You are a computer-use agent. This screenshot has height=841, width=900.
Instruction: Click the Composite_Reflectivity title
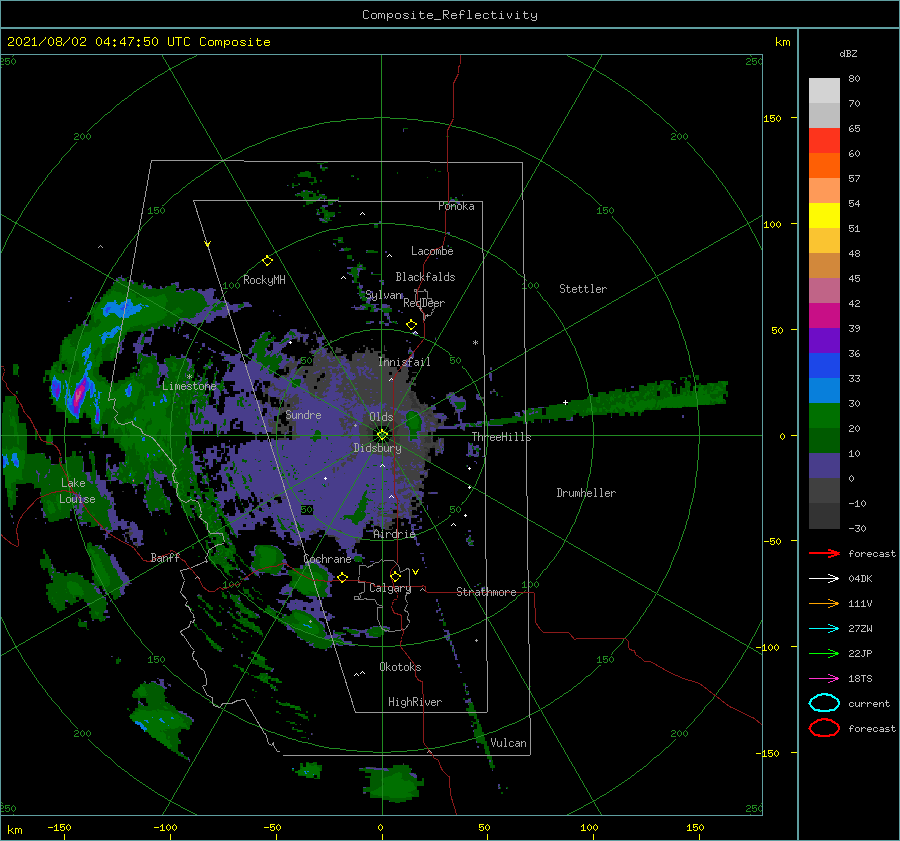coord(449,15)
